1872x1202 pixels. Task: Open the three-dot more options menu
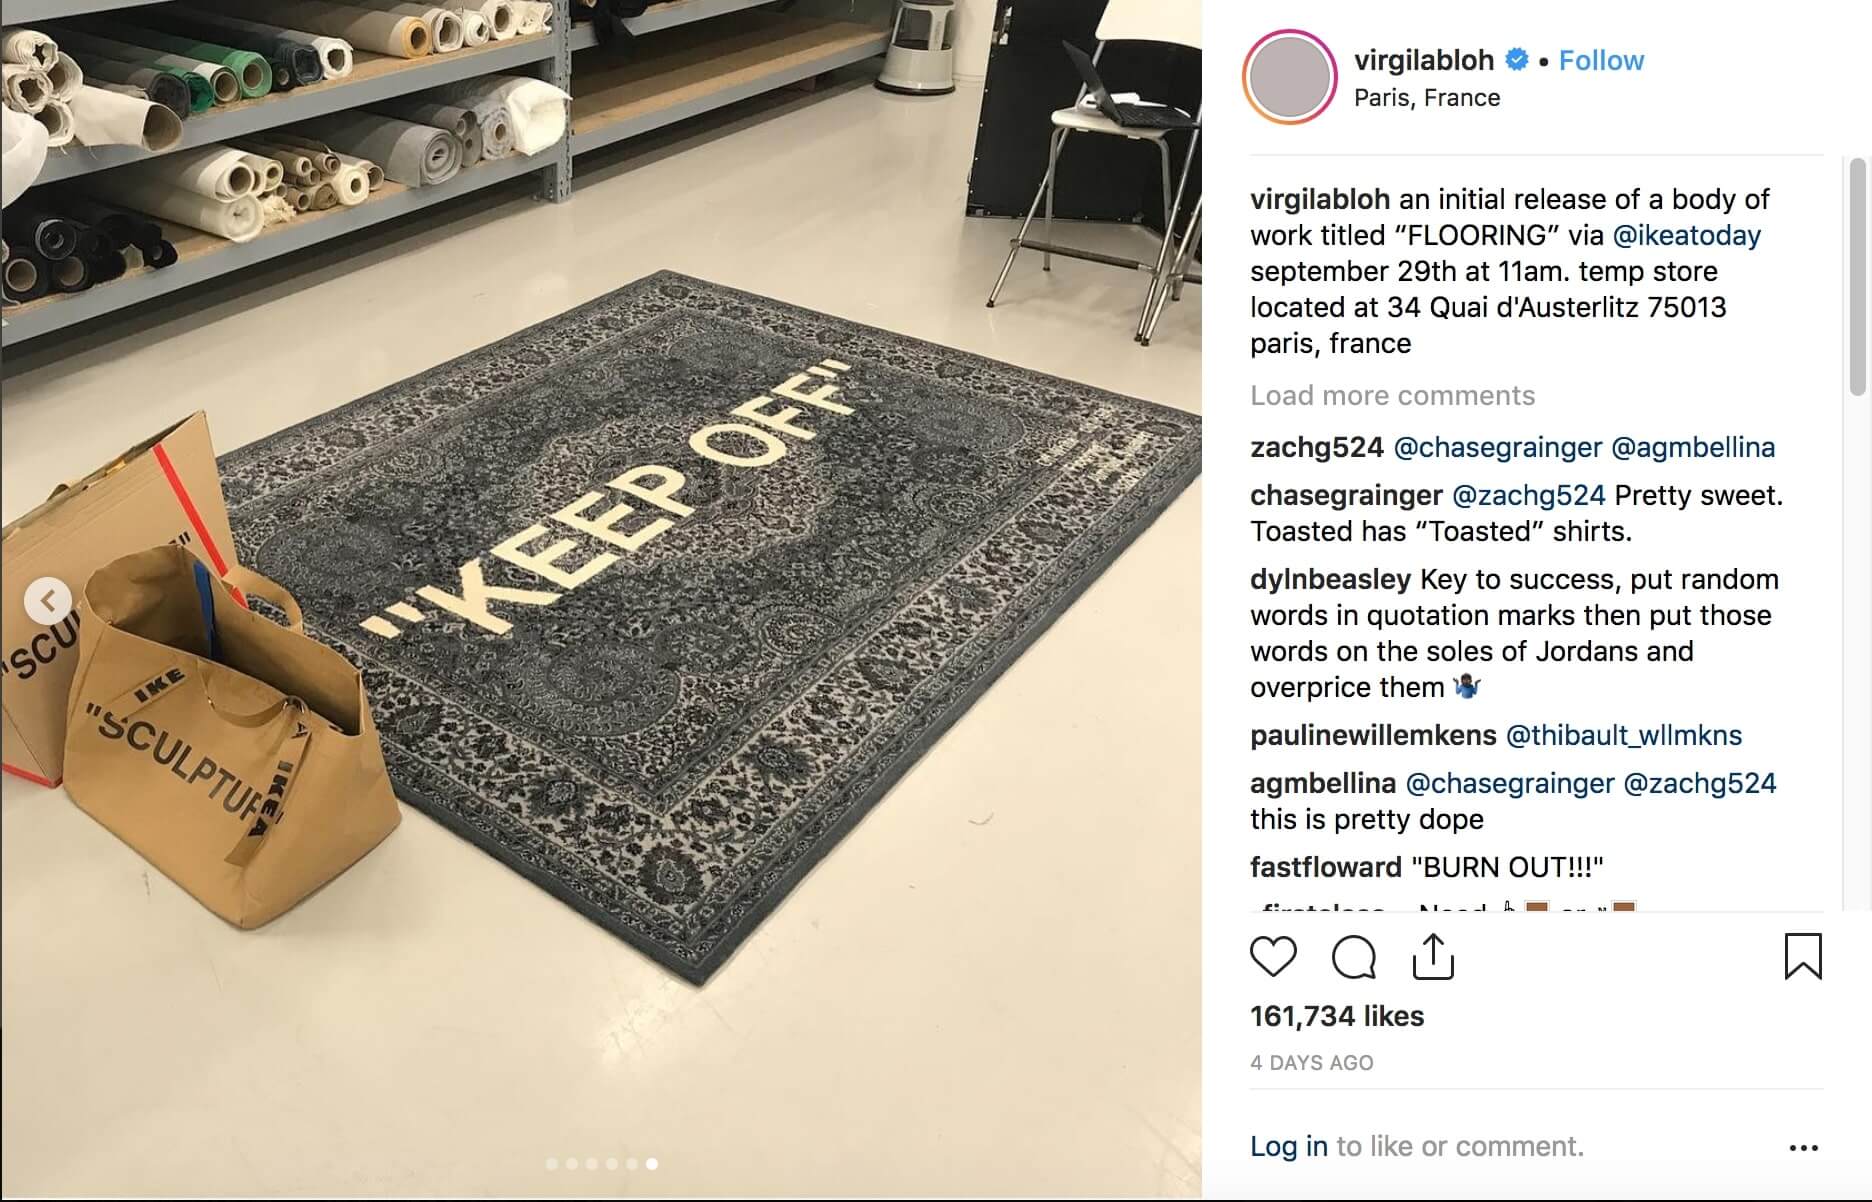point(1803,1147)
